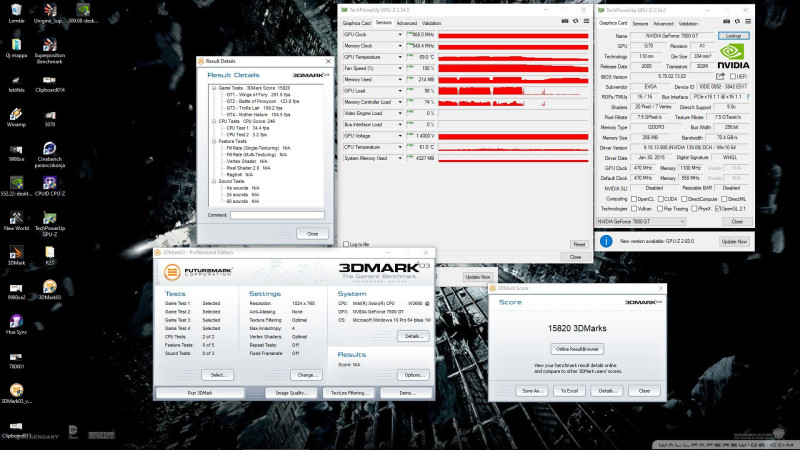Select the 780001 desktop file
The image size is (800, 450).
(x=16, y=360)
